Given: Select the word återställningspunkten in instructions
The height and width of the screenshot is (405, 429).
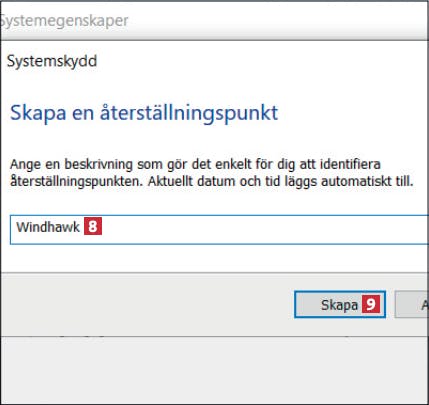Looking at the screenshot, I should tap(77, 182).
